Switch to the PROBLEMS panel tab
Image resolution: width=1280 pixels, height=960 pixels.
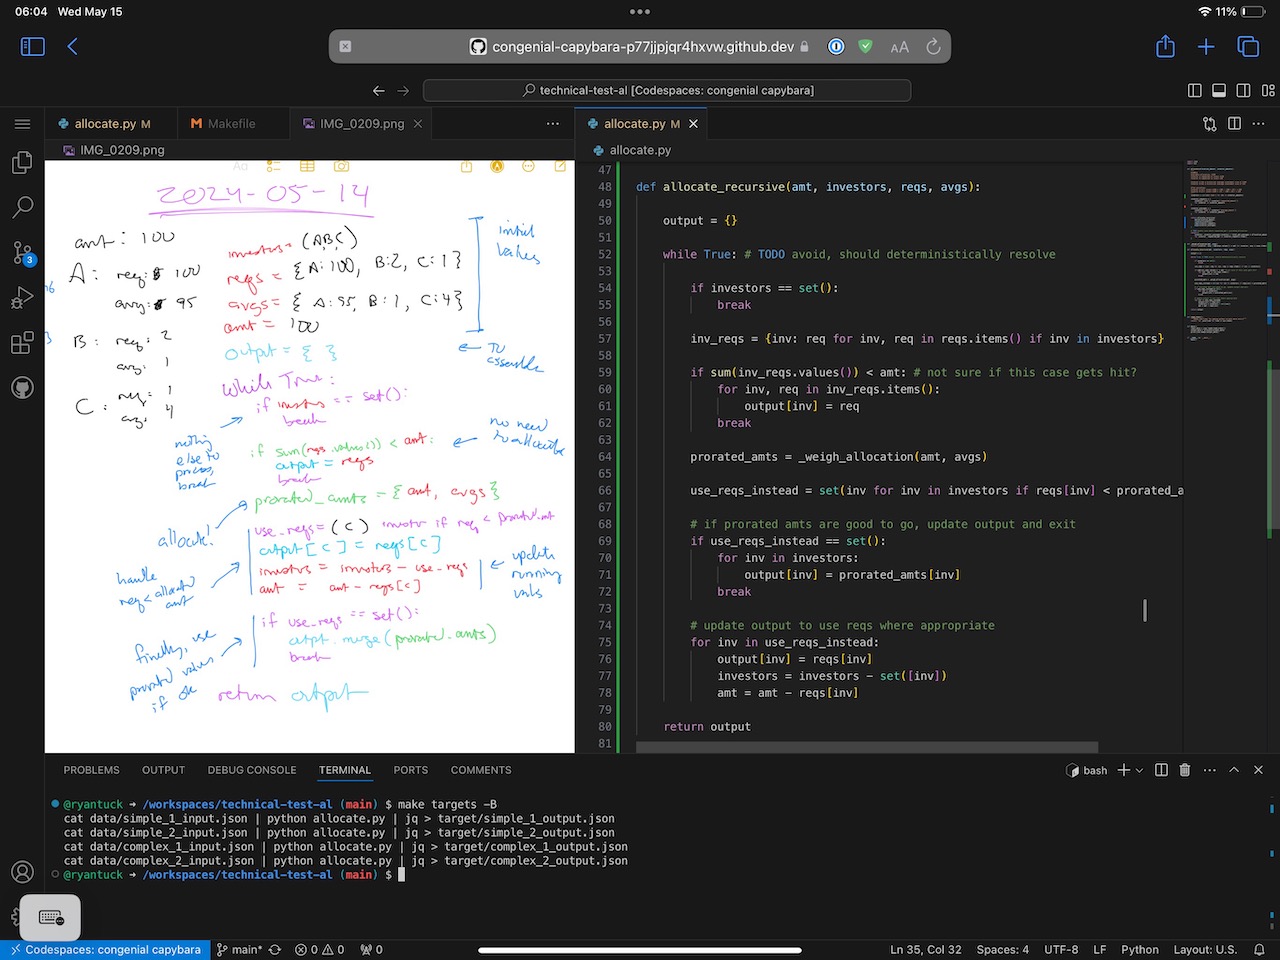pyautogui.click(x=91, y=770)
